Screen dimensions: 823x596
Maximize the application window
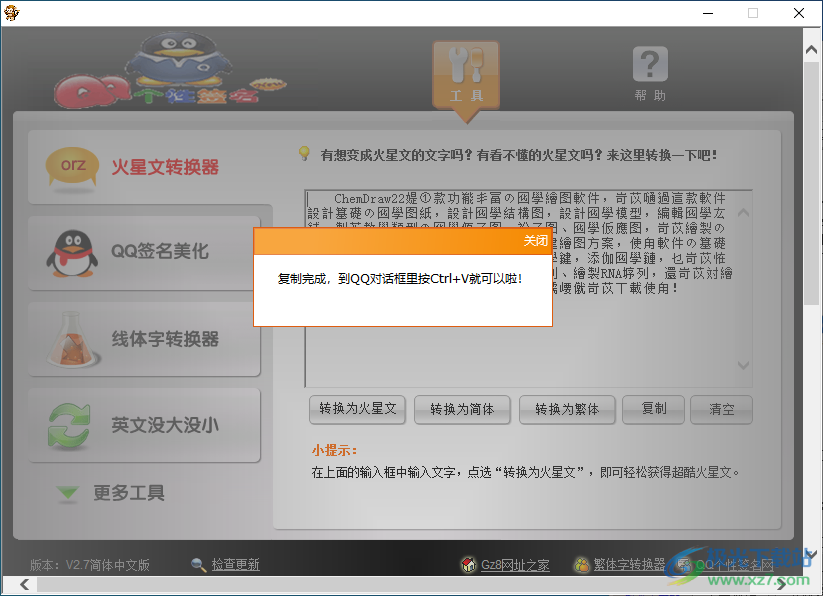tap(753, 13)
